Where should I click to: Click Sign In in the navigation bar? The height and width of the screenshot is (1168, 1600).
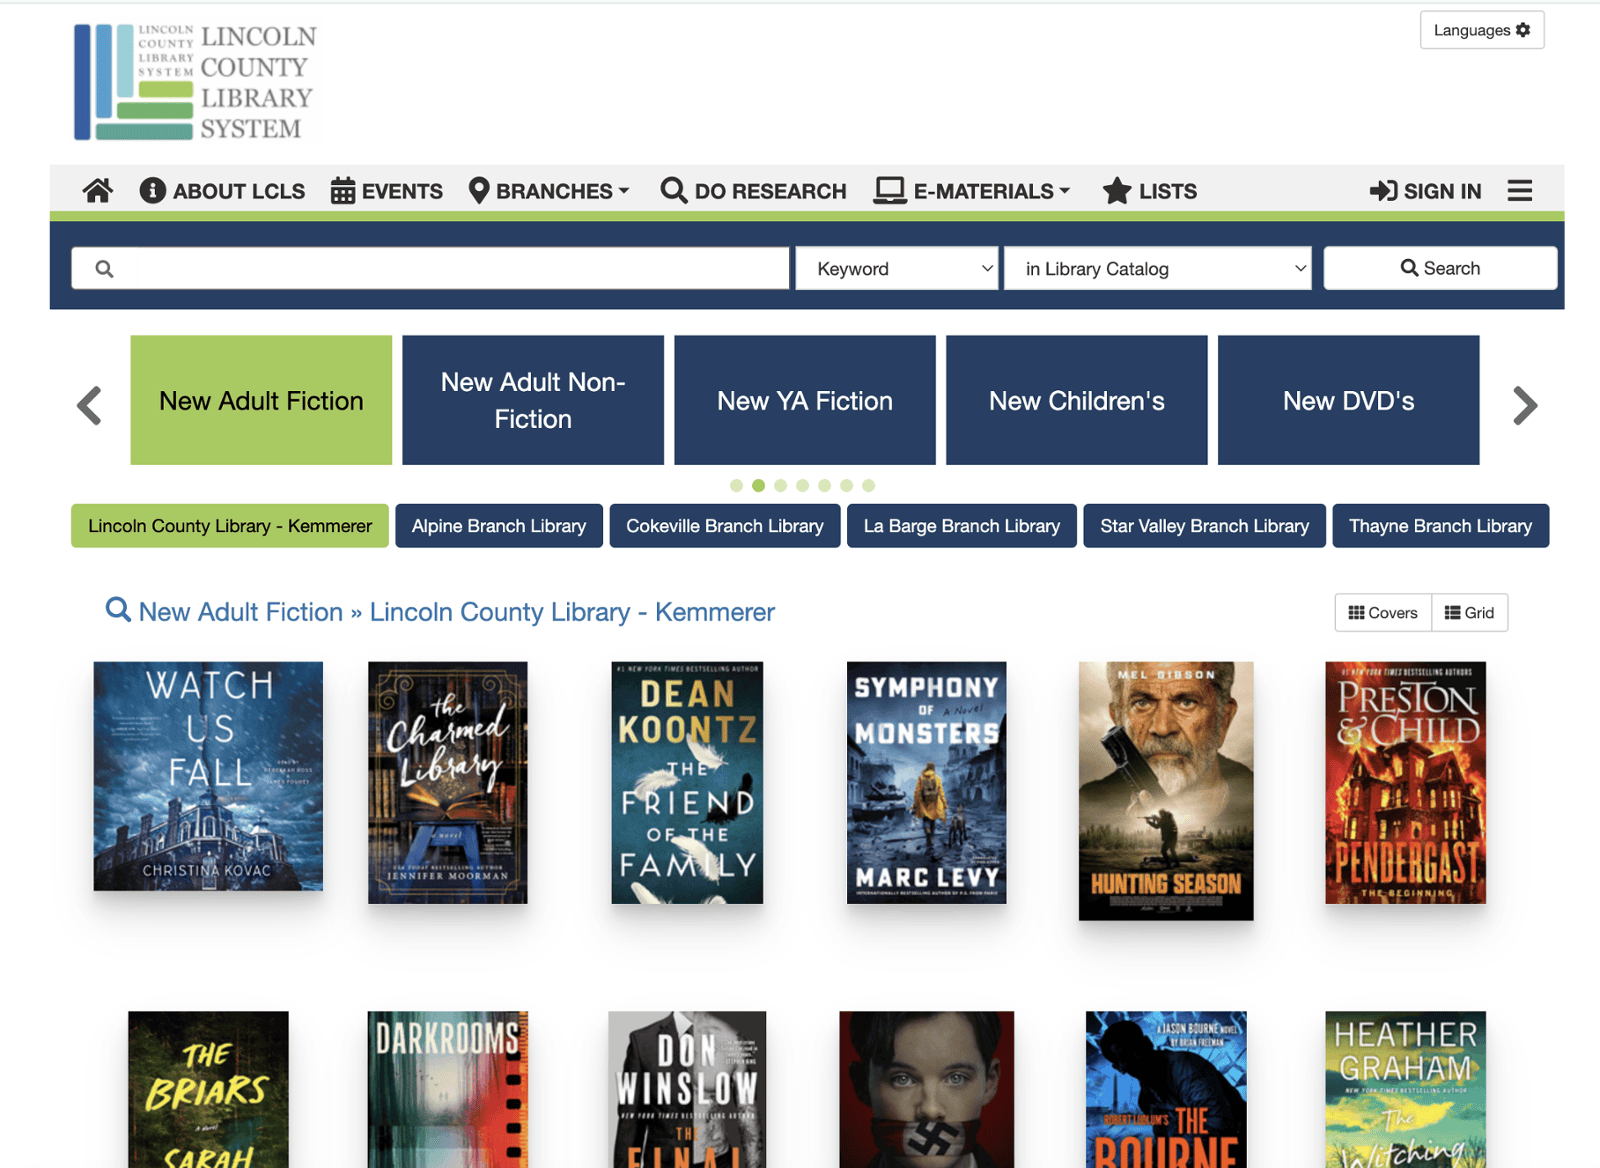pos(1425,190)
